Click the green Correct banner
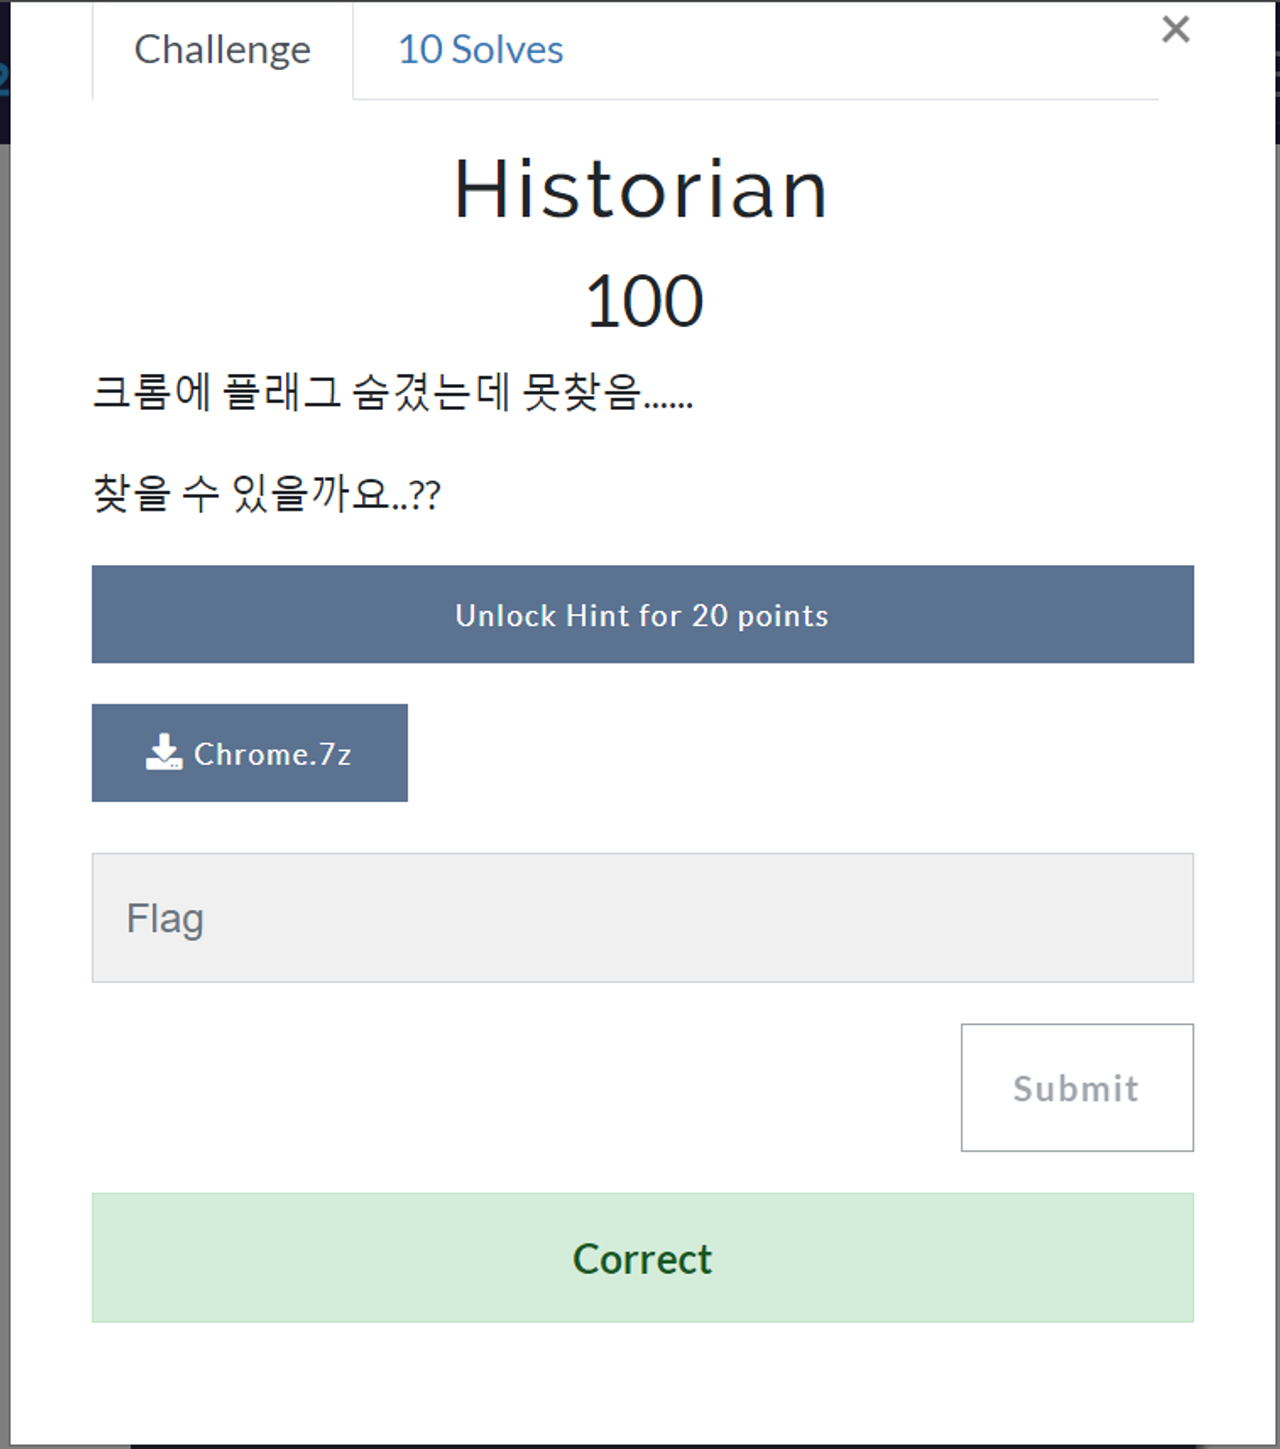This screenshot has height=1449, width=1280. coord(643,1258)
